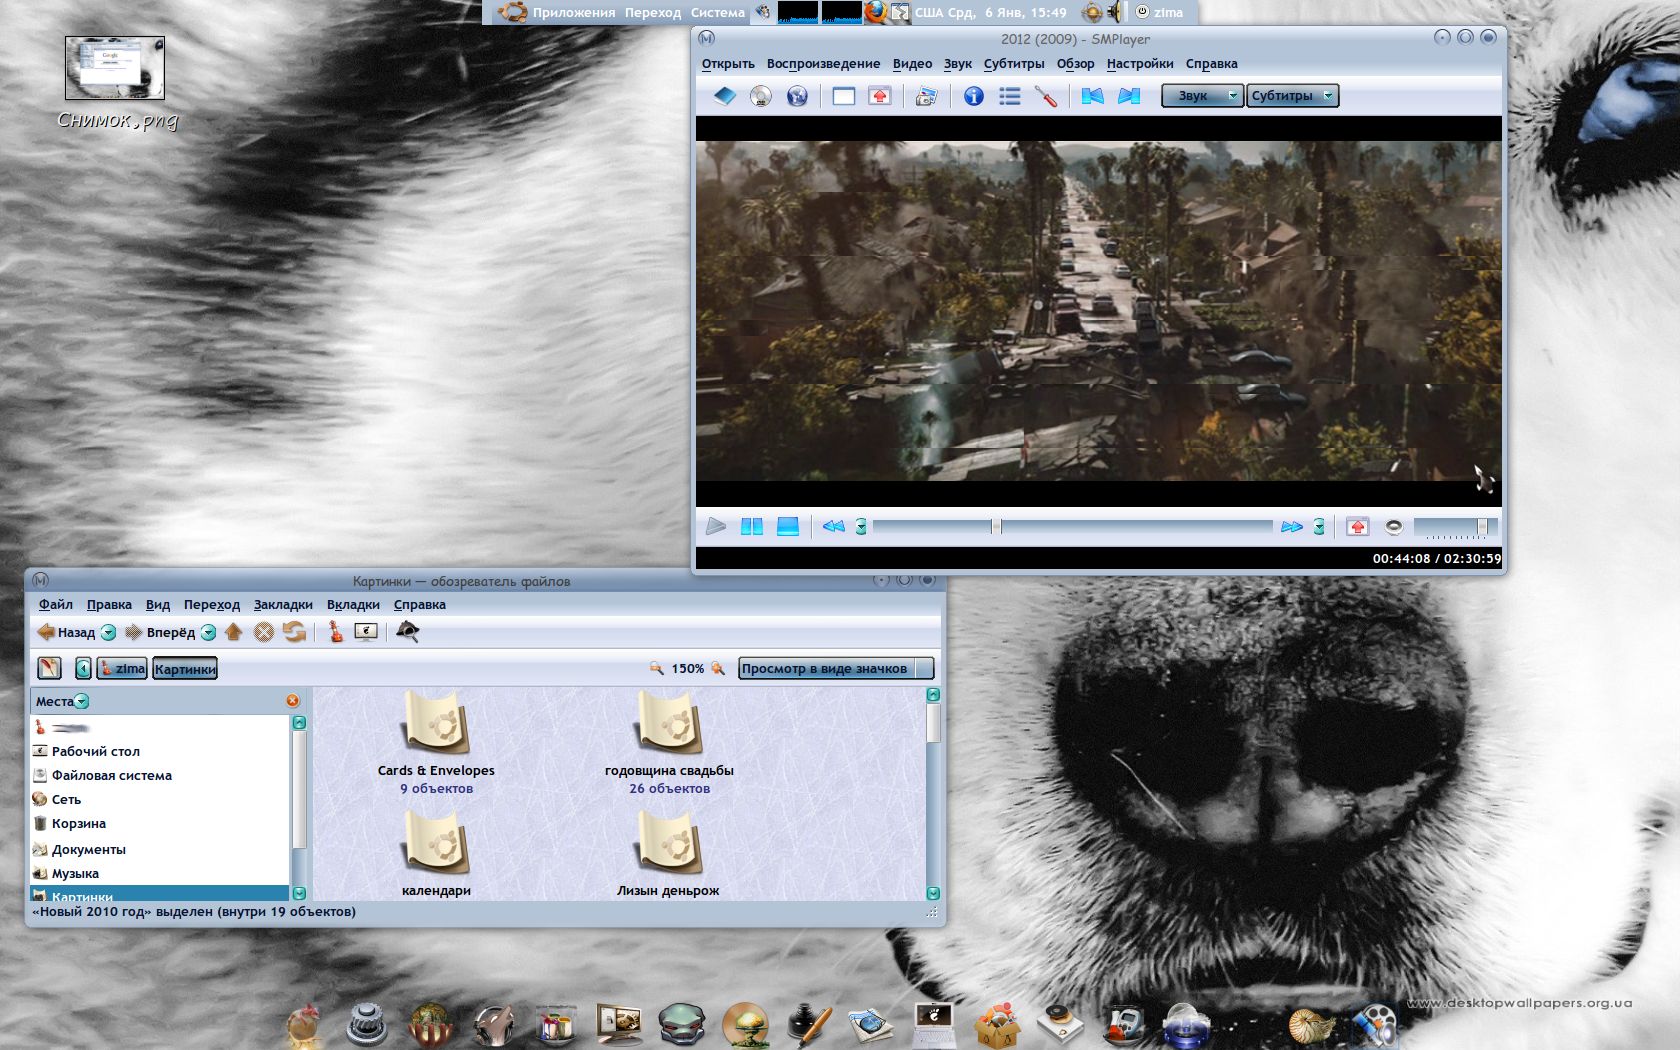Open the Закладки menu in file browser
Viewport: 1680px width, 1050px height.
(x=283, y=605)
